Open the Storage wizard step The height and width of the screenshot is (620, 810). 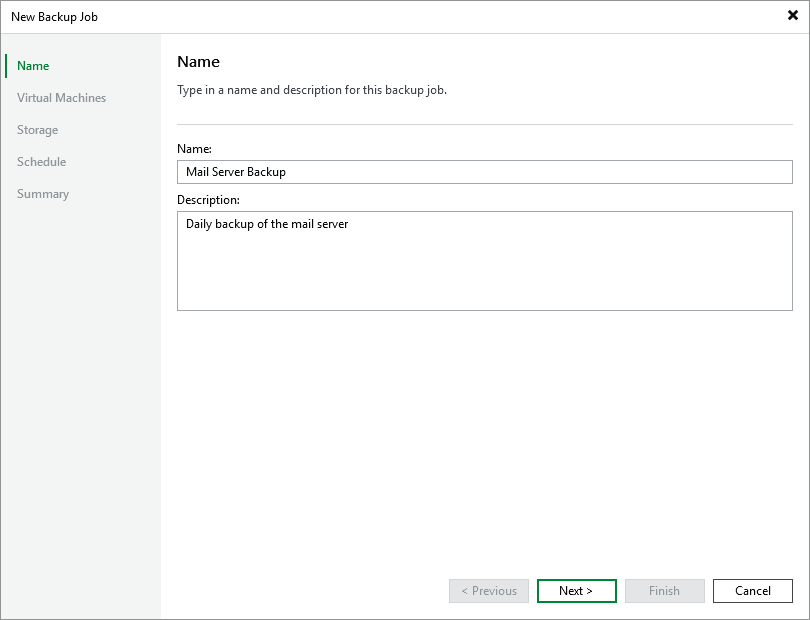coord(37,130)
